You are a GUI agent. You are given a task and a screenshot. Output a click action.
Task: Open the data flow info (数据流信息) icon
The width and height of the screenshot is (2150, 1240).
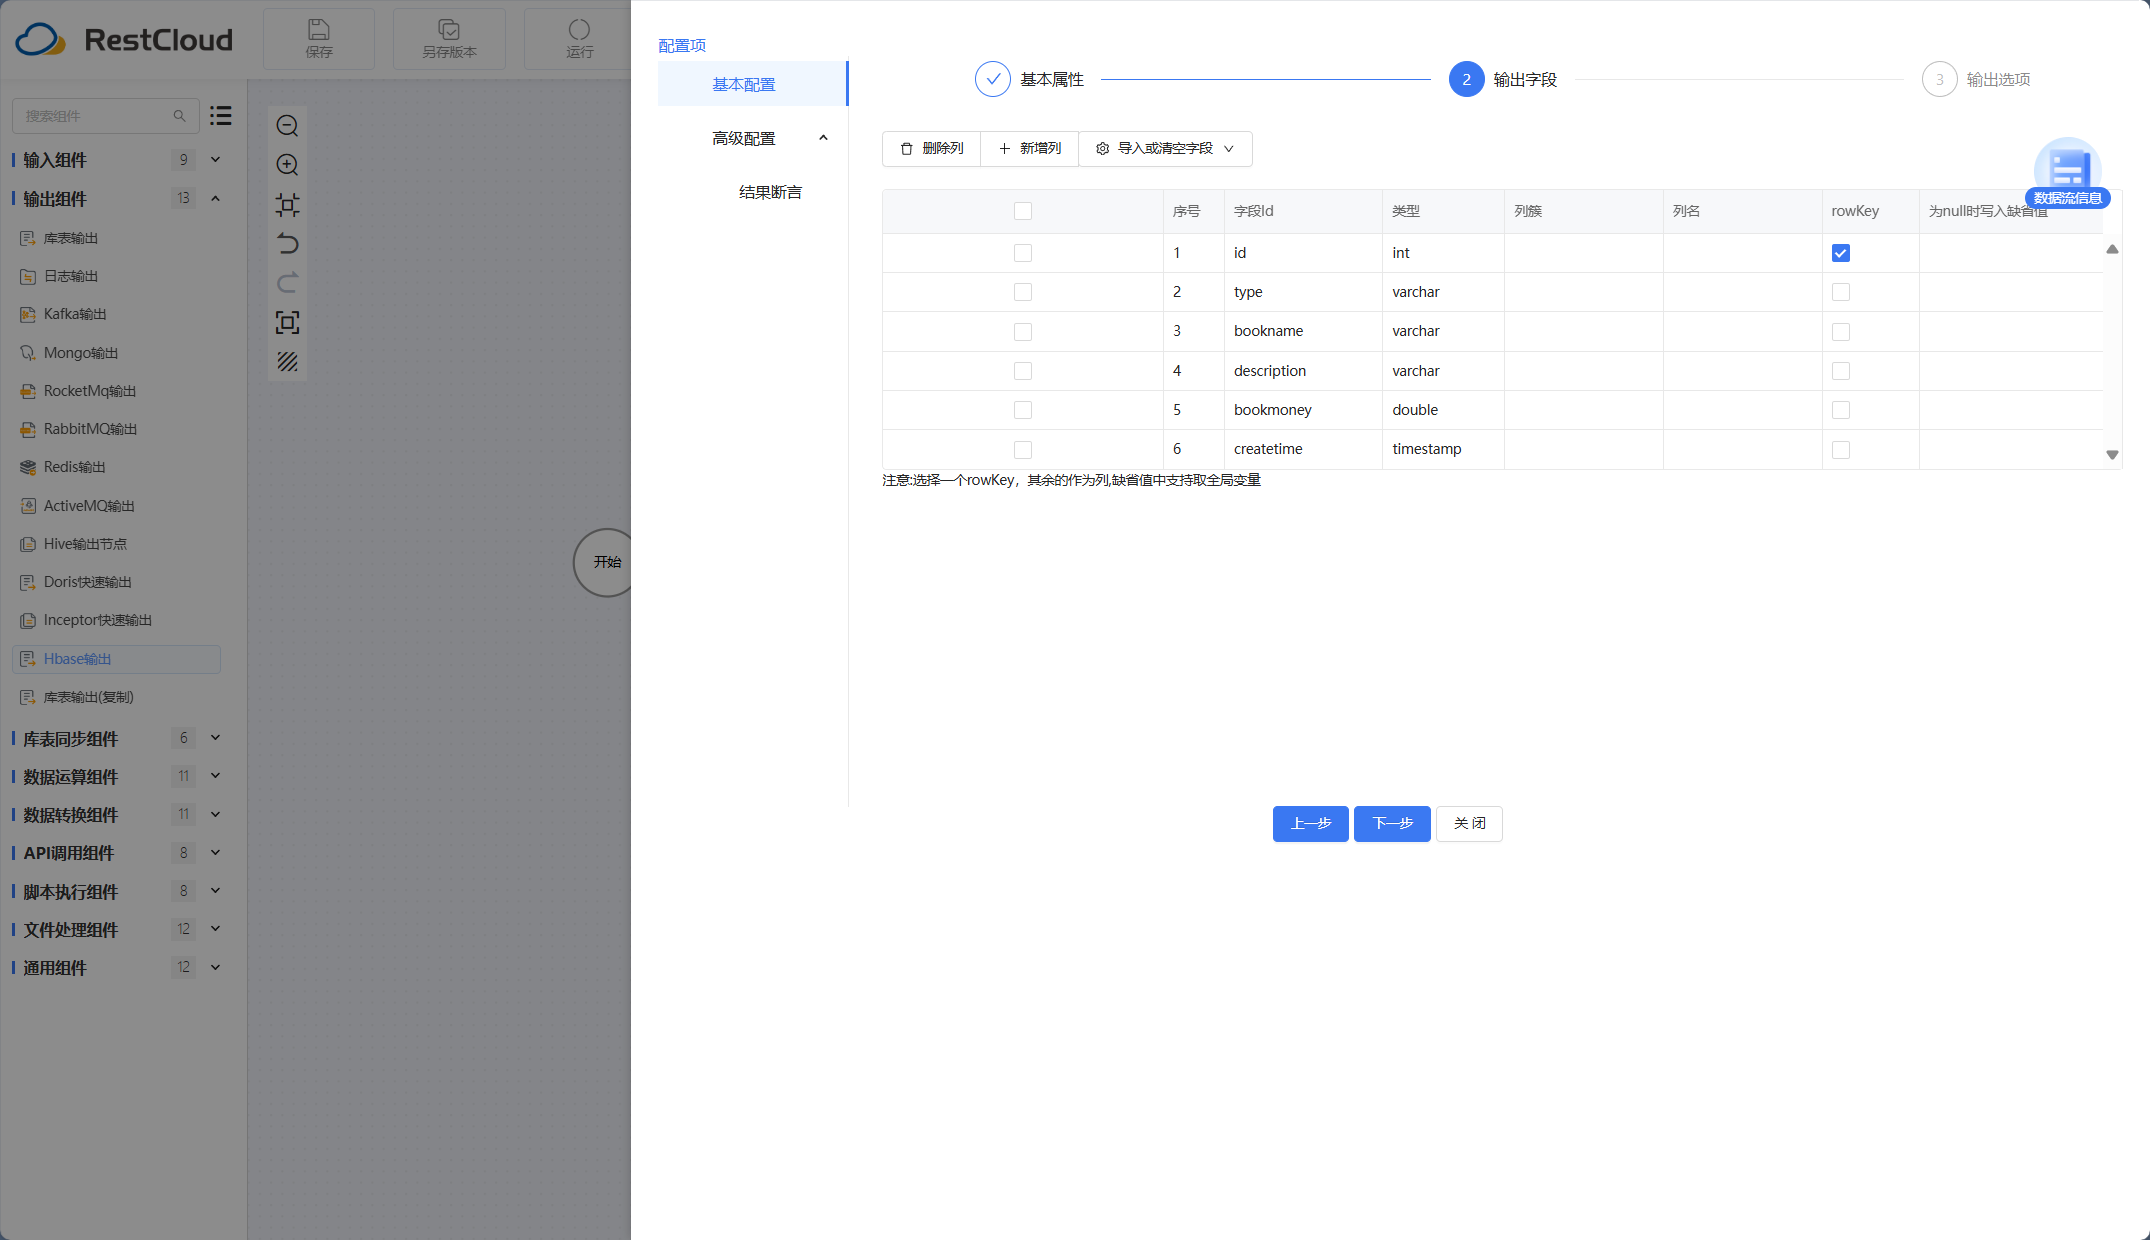click(2068, 172)
